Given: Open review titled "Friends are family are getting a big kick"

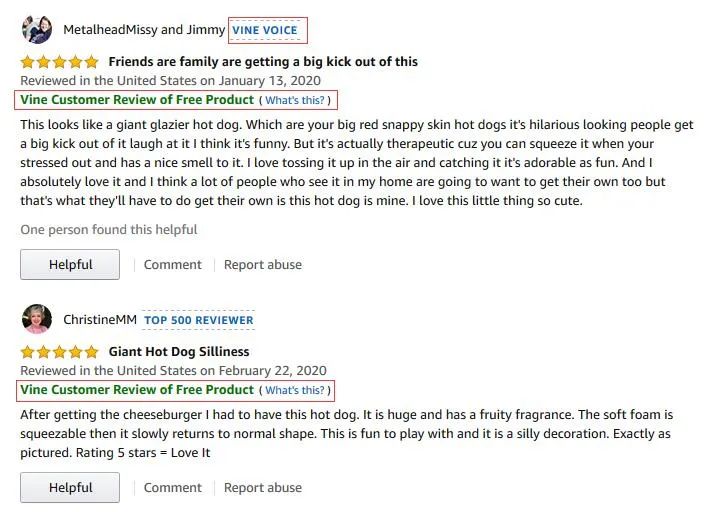Looking at the screenshot, I should point(262,62).
